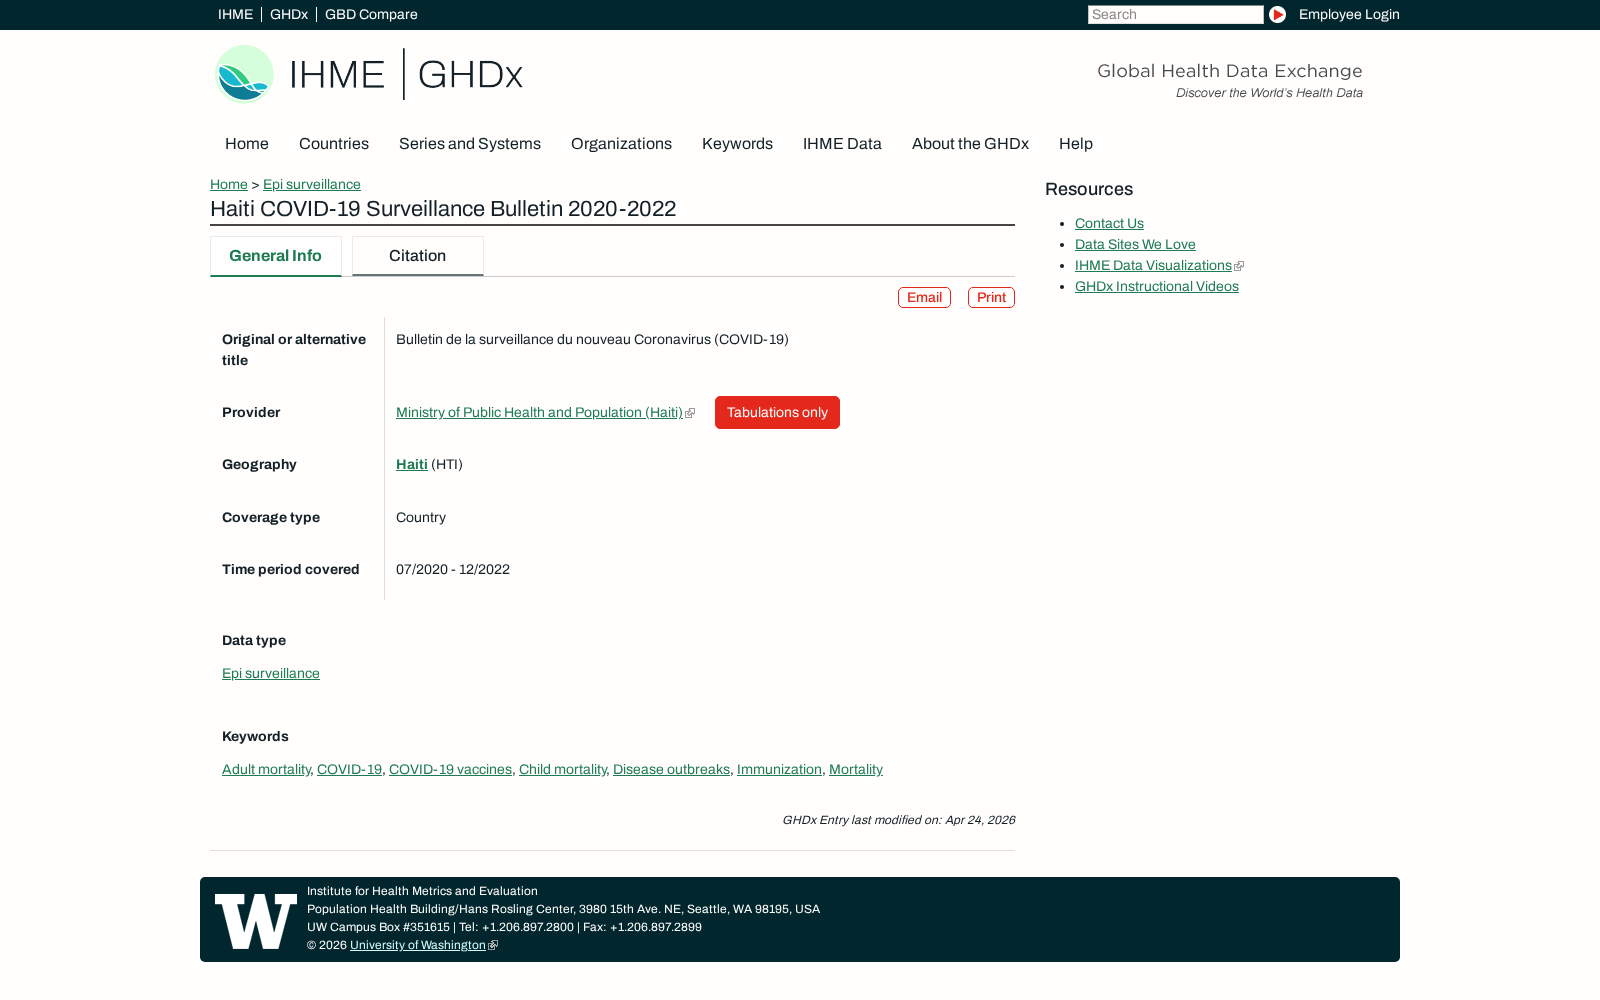Click the Print button
The width and height of the screenshot is (1600, 1000).
point(991,298)
